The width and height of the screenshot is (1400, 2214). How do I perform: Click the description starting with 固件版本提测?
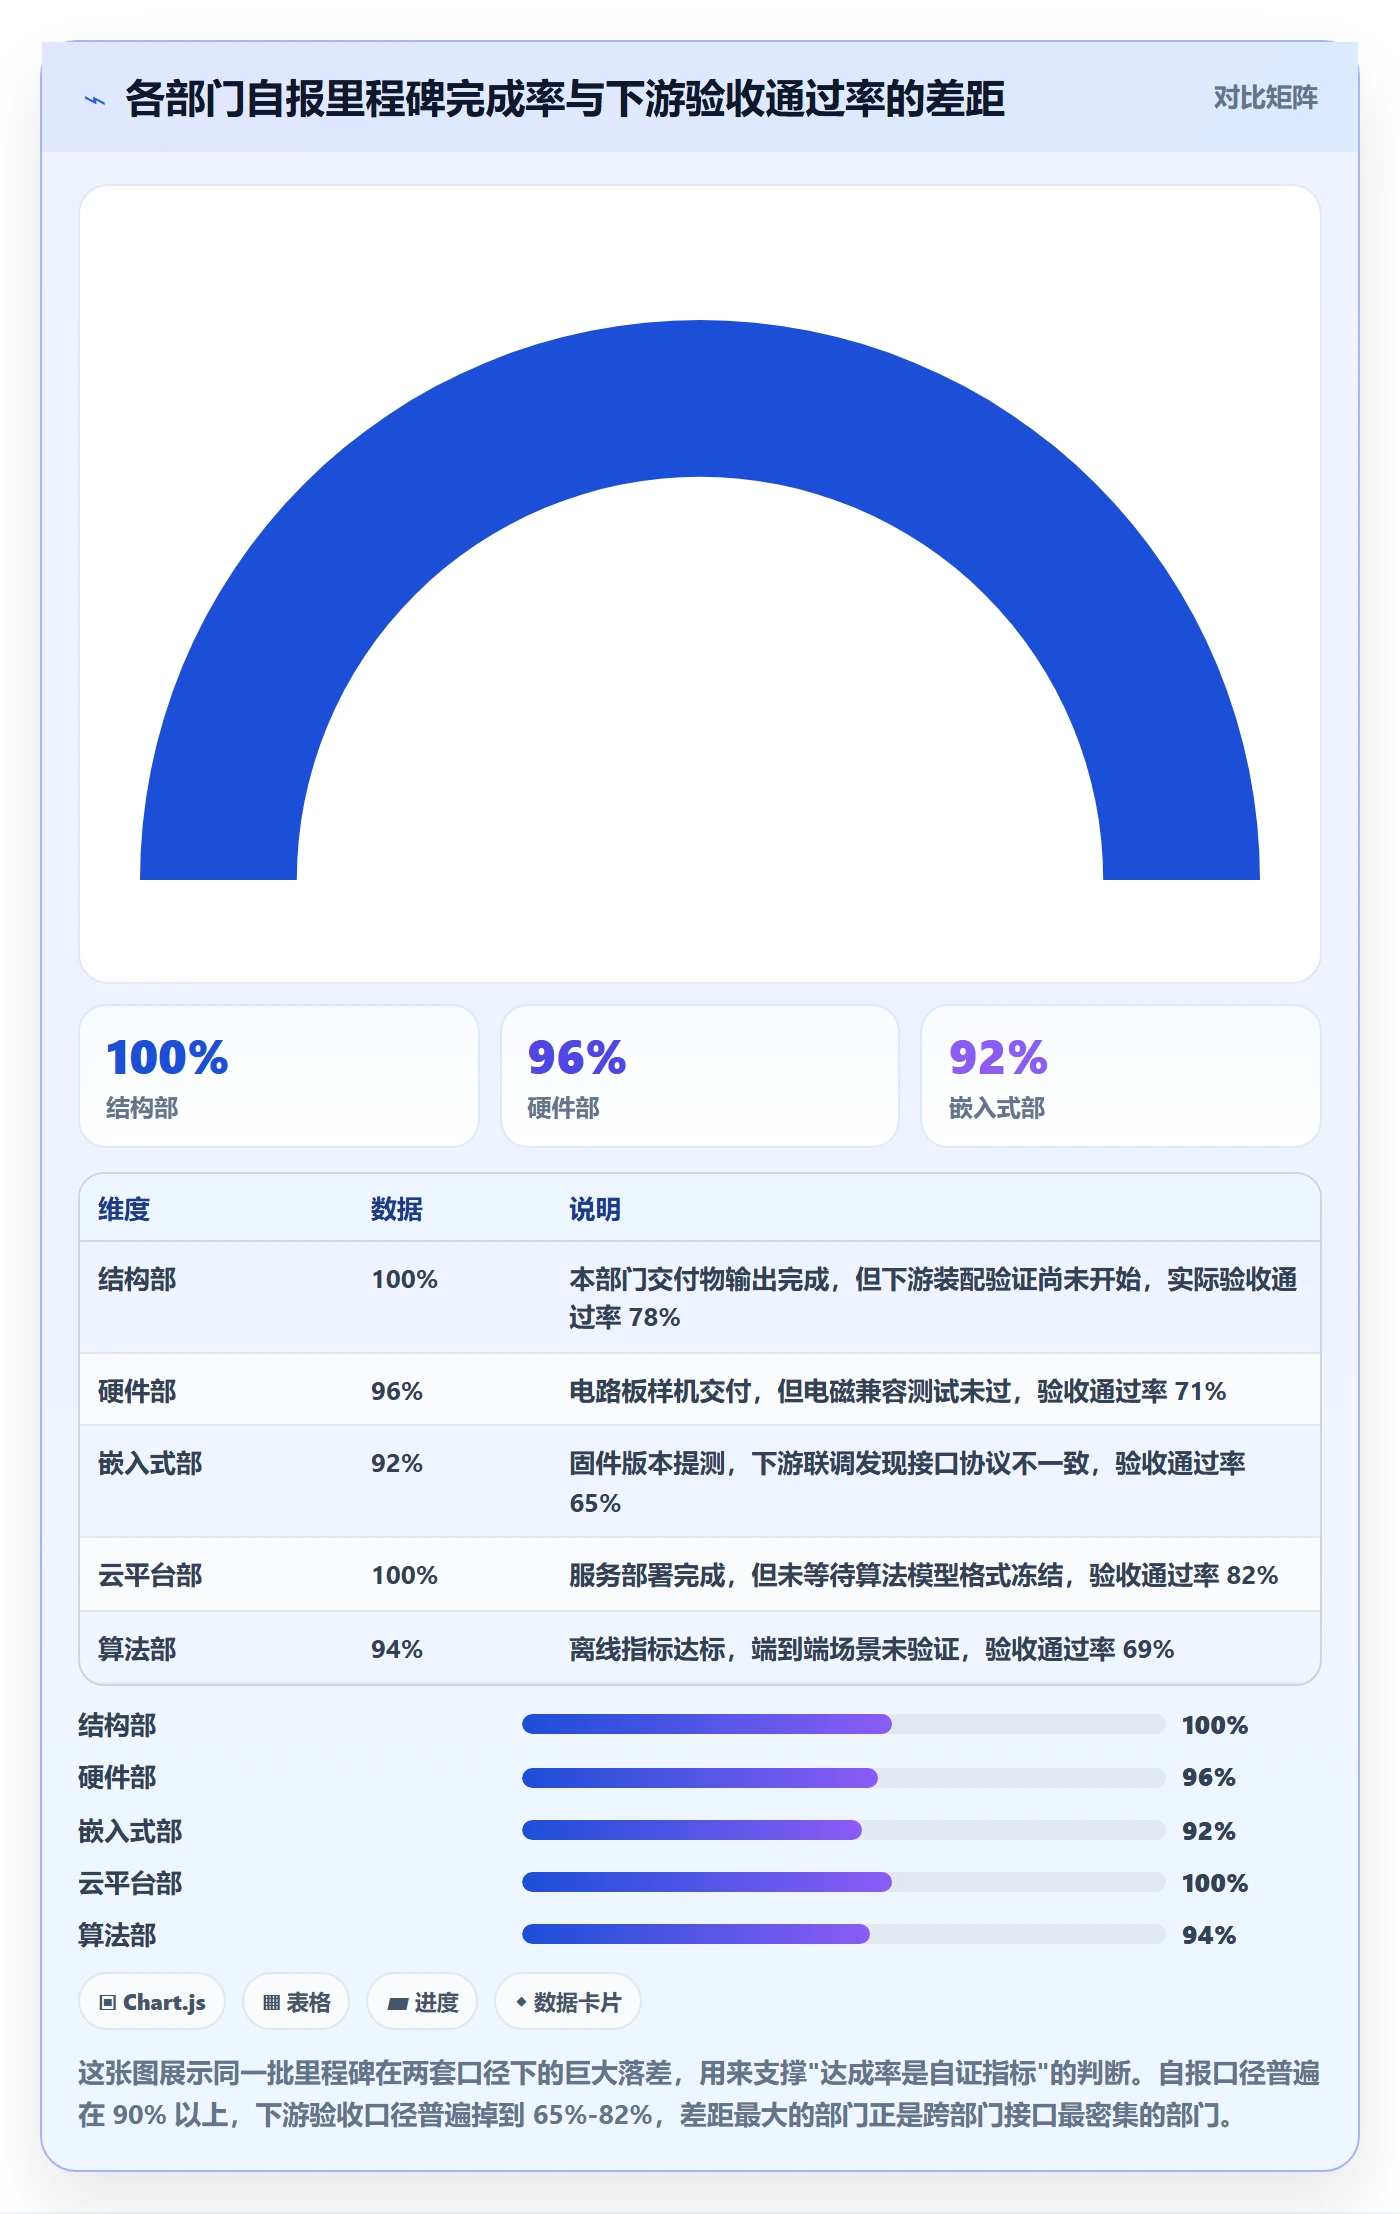click(x=907, y=1483)
